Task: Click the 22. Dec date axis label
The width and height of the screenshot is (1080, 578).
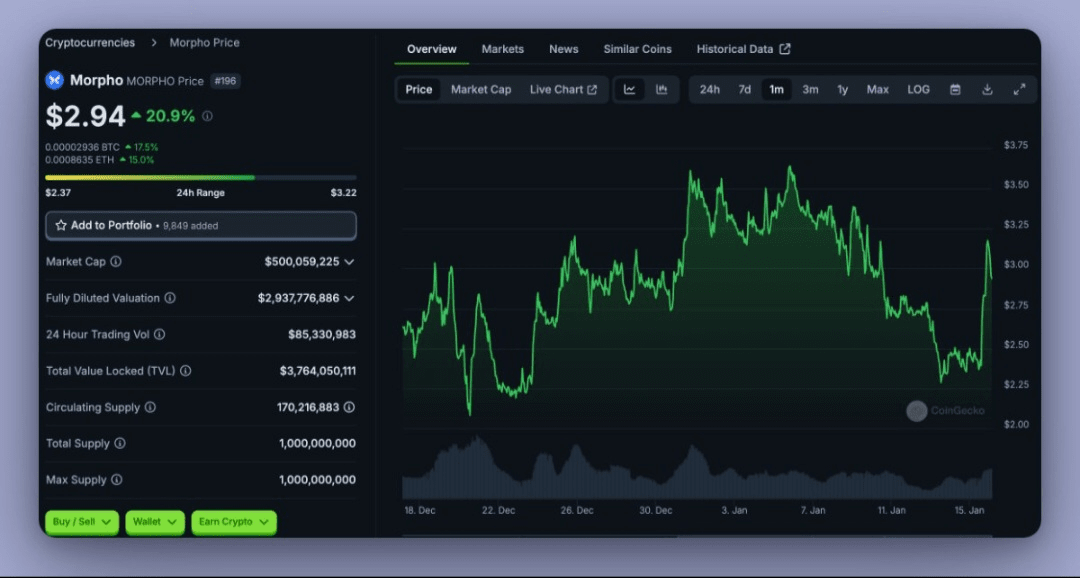Action: coord(498,510)
